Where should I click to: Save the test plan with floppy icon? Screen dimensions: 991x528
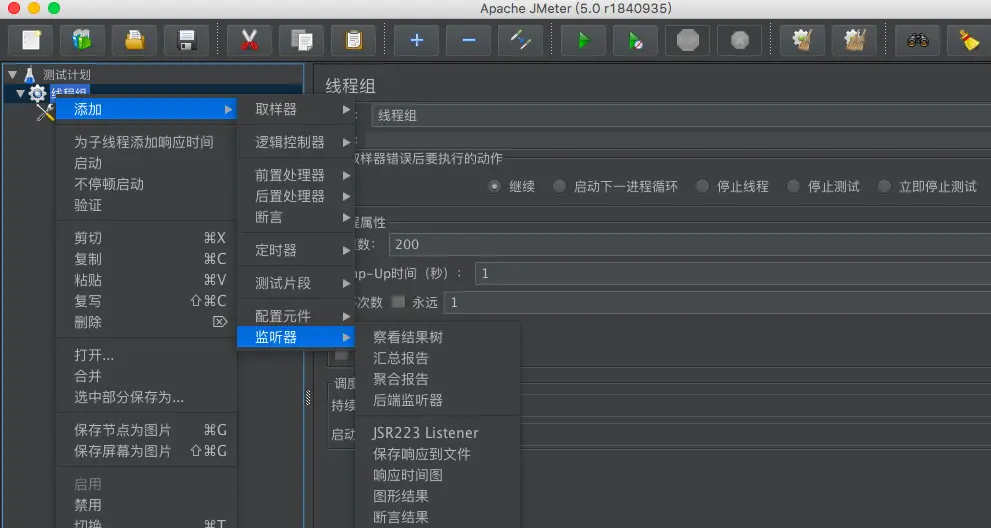point(186,40)
